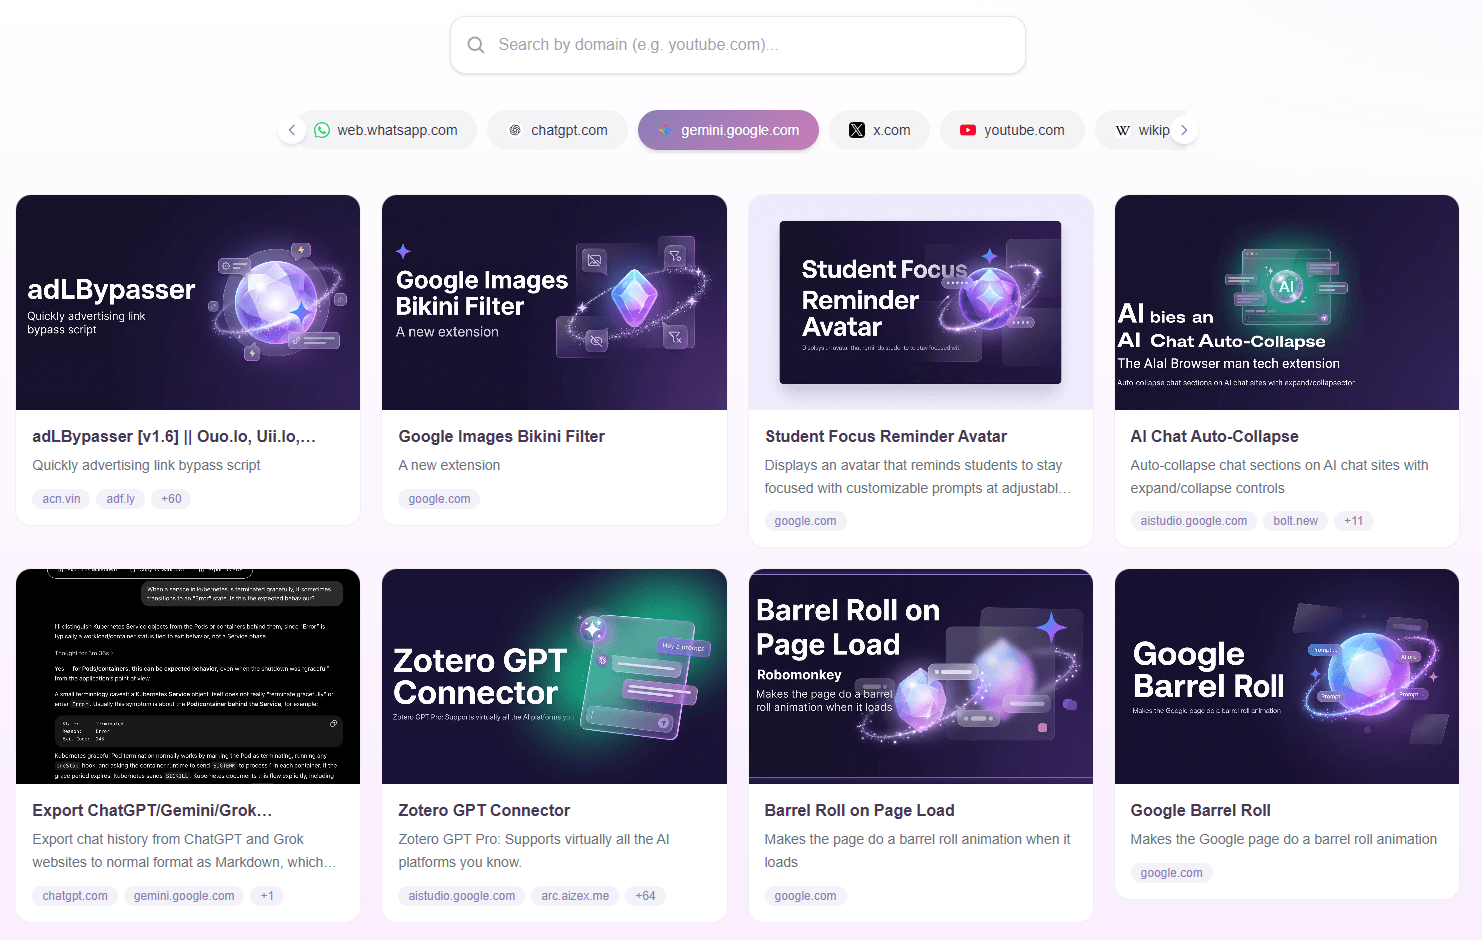The image size is (1482, 940).
Task: Select the web.whatsapp.com domain chip
Action: click(386, 130)
